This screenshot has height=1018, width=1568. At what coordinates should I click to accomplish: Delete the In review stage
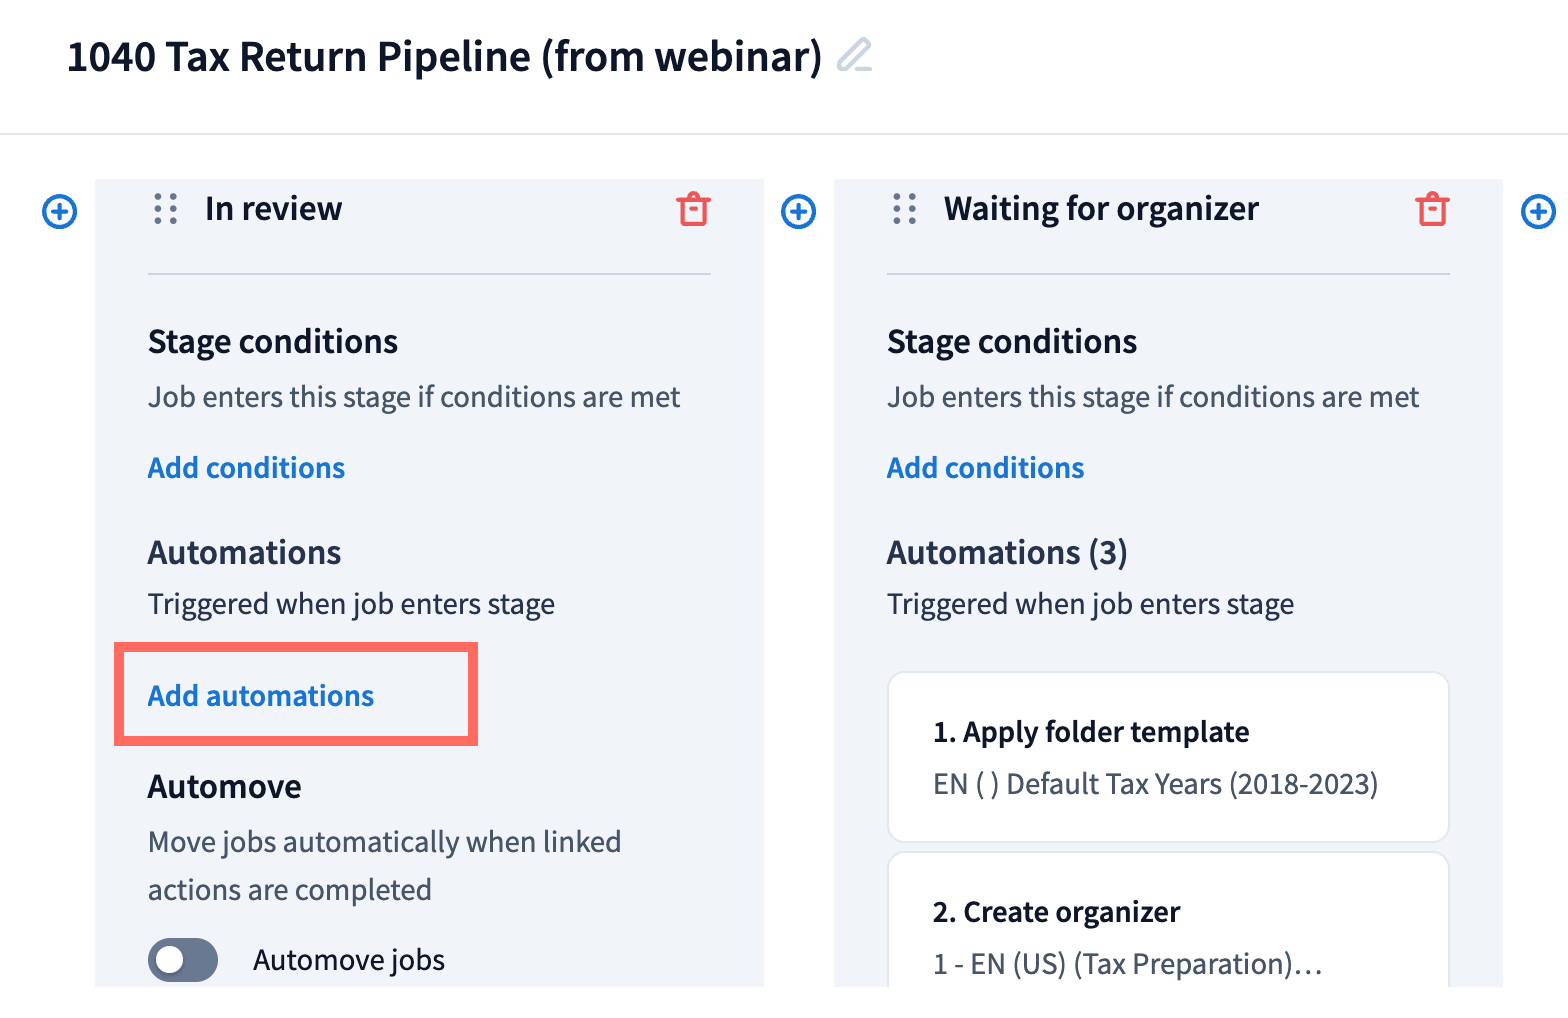click(693, 210)
